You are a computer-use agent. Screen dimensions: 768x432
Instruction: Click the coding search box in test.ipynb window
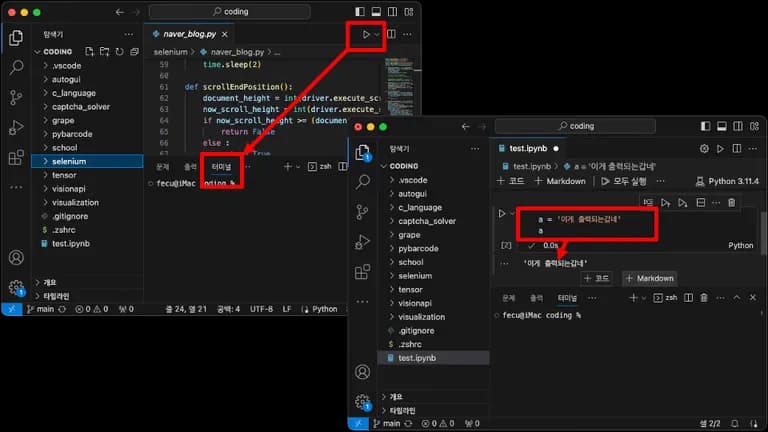click(590, 127)
